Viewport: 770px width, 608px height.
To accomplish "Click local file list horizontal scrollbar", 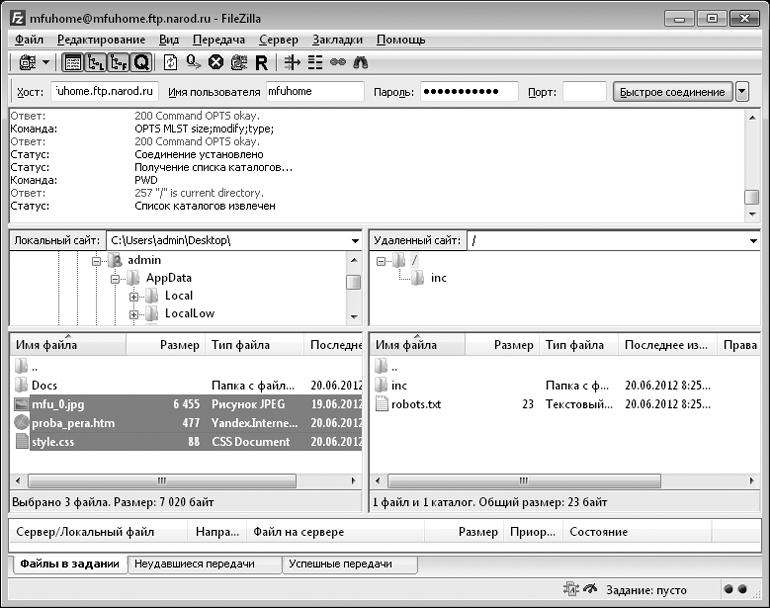I will [162, 480].
